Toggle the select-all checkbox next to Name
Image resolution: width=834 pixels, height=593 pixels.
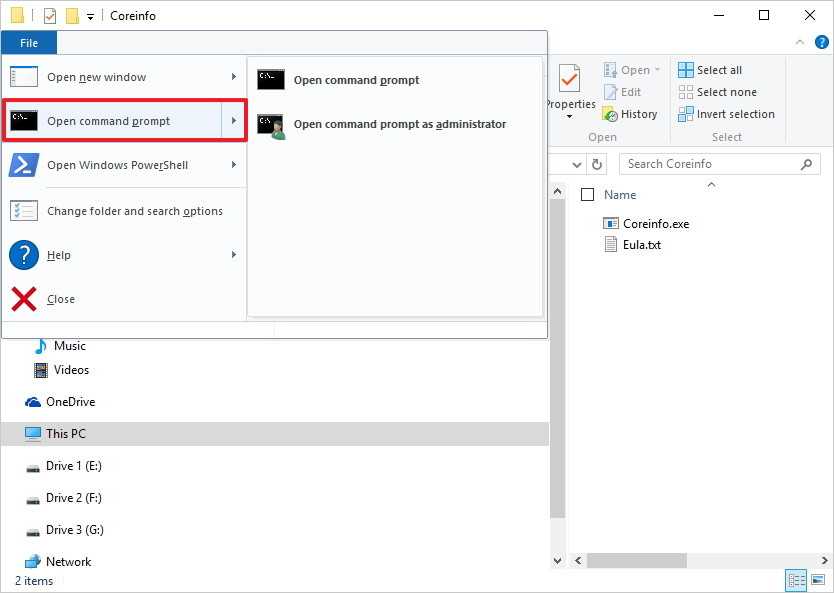click(588, 195)
